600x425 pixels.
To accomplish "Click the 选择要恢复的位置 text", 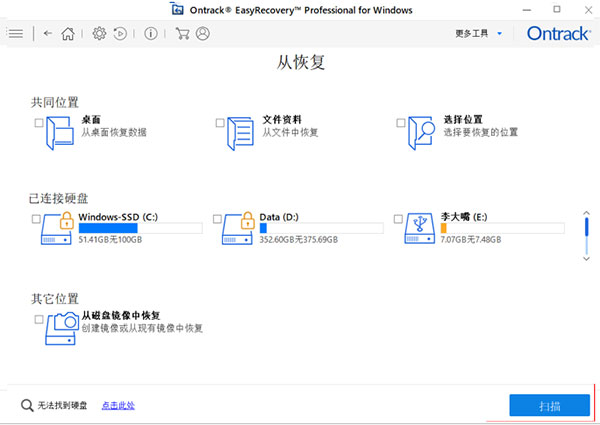I will click(481, 132).
